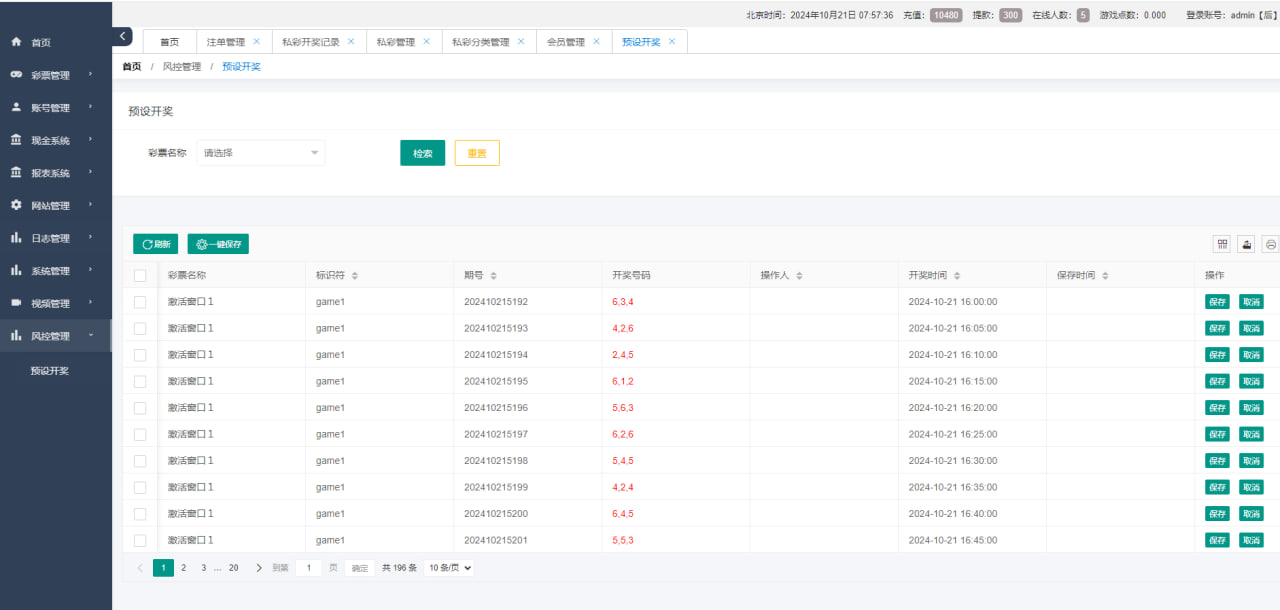Click the green 检索 search button
Viewport: 1280px width, 610px height.
click(422, 153)
